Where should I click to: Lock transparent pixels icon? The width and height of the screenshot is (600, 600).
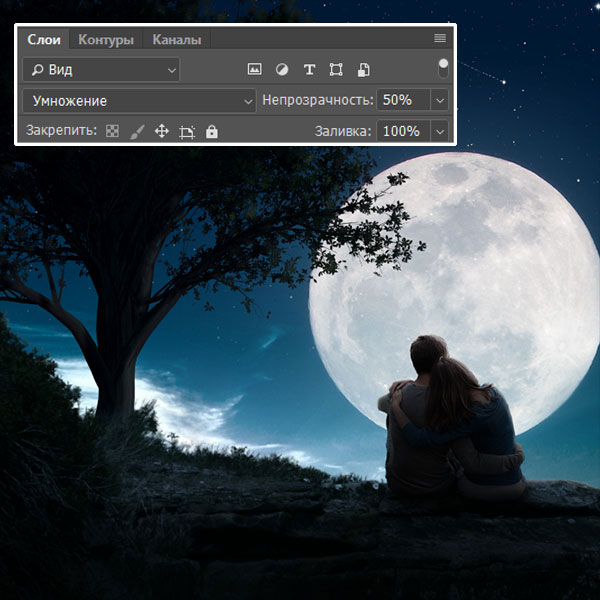pos(112,131)
